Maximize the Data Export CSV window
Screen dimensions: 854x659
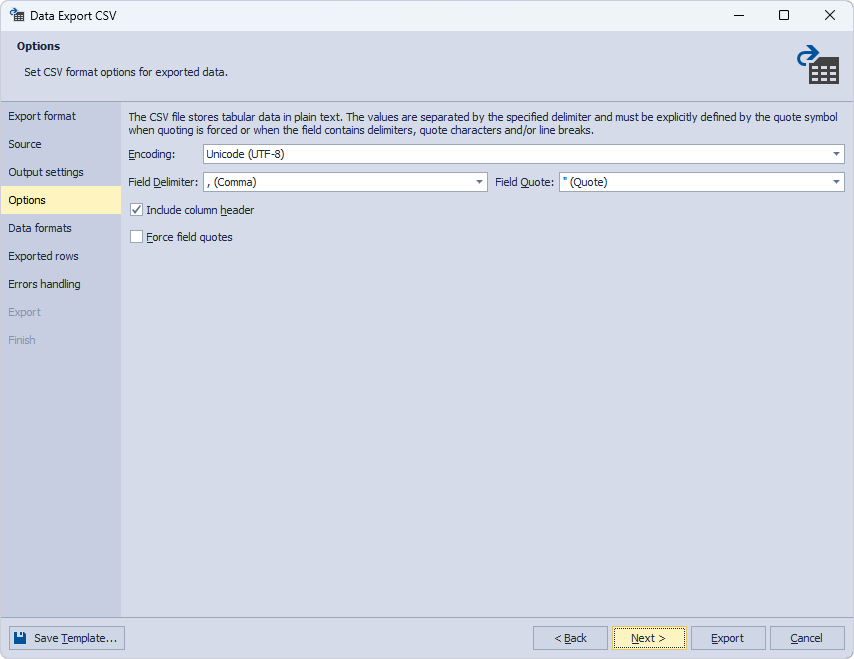[x=784, y=15]
